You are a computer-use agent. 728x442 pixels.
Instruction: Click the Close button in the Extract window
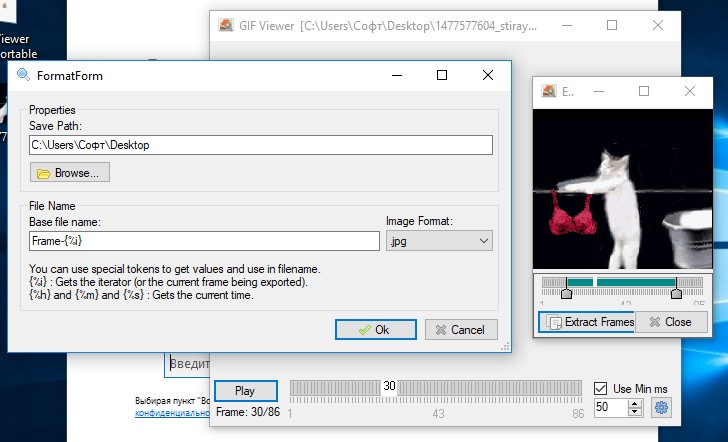point(671,322)
